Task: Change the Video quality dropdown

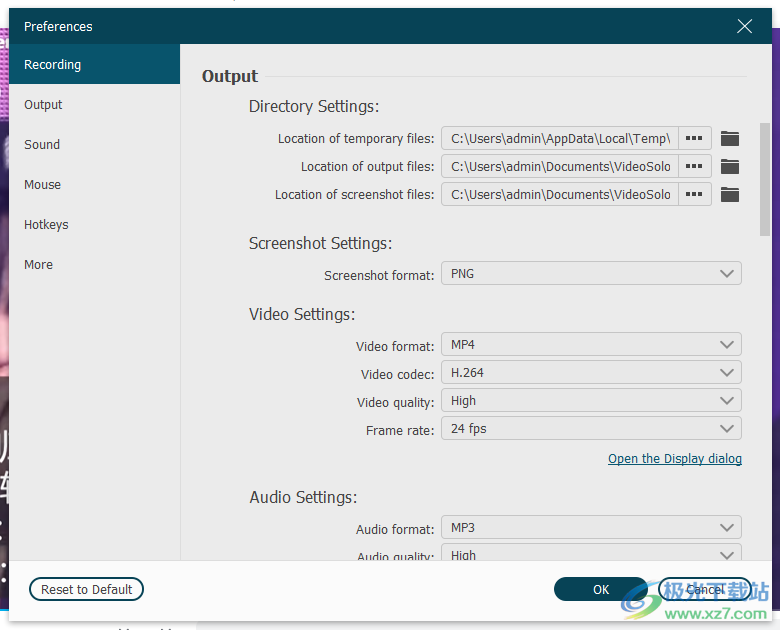Action: [x=591, y=400]
